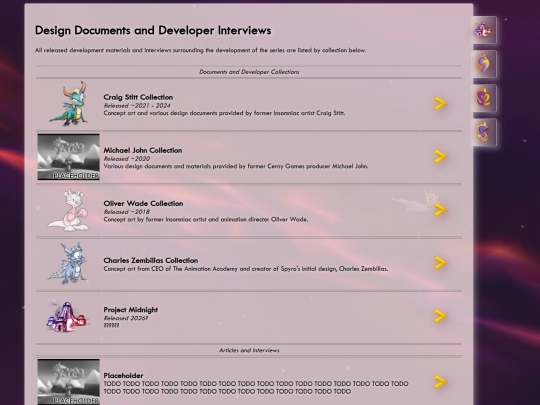Open the Craig Stitt Collection title
This screenshot has width=540, height=405.
[x=138, y=97]
